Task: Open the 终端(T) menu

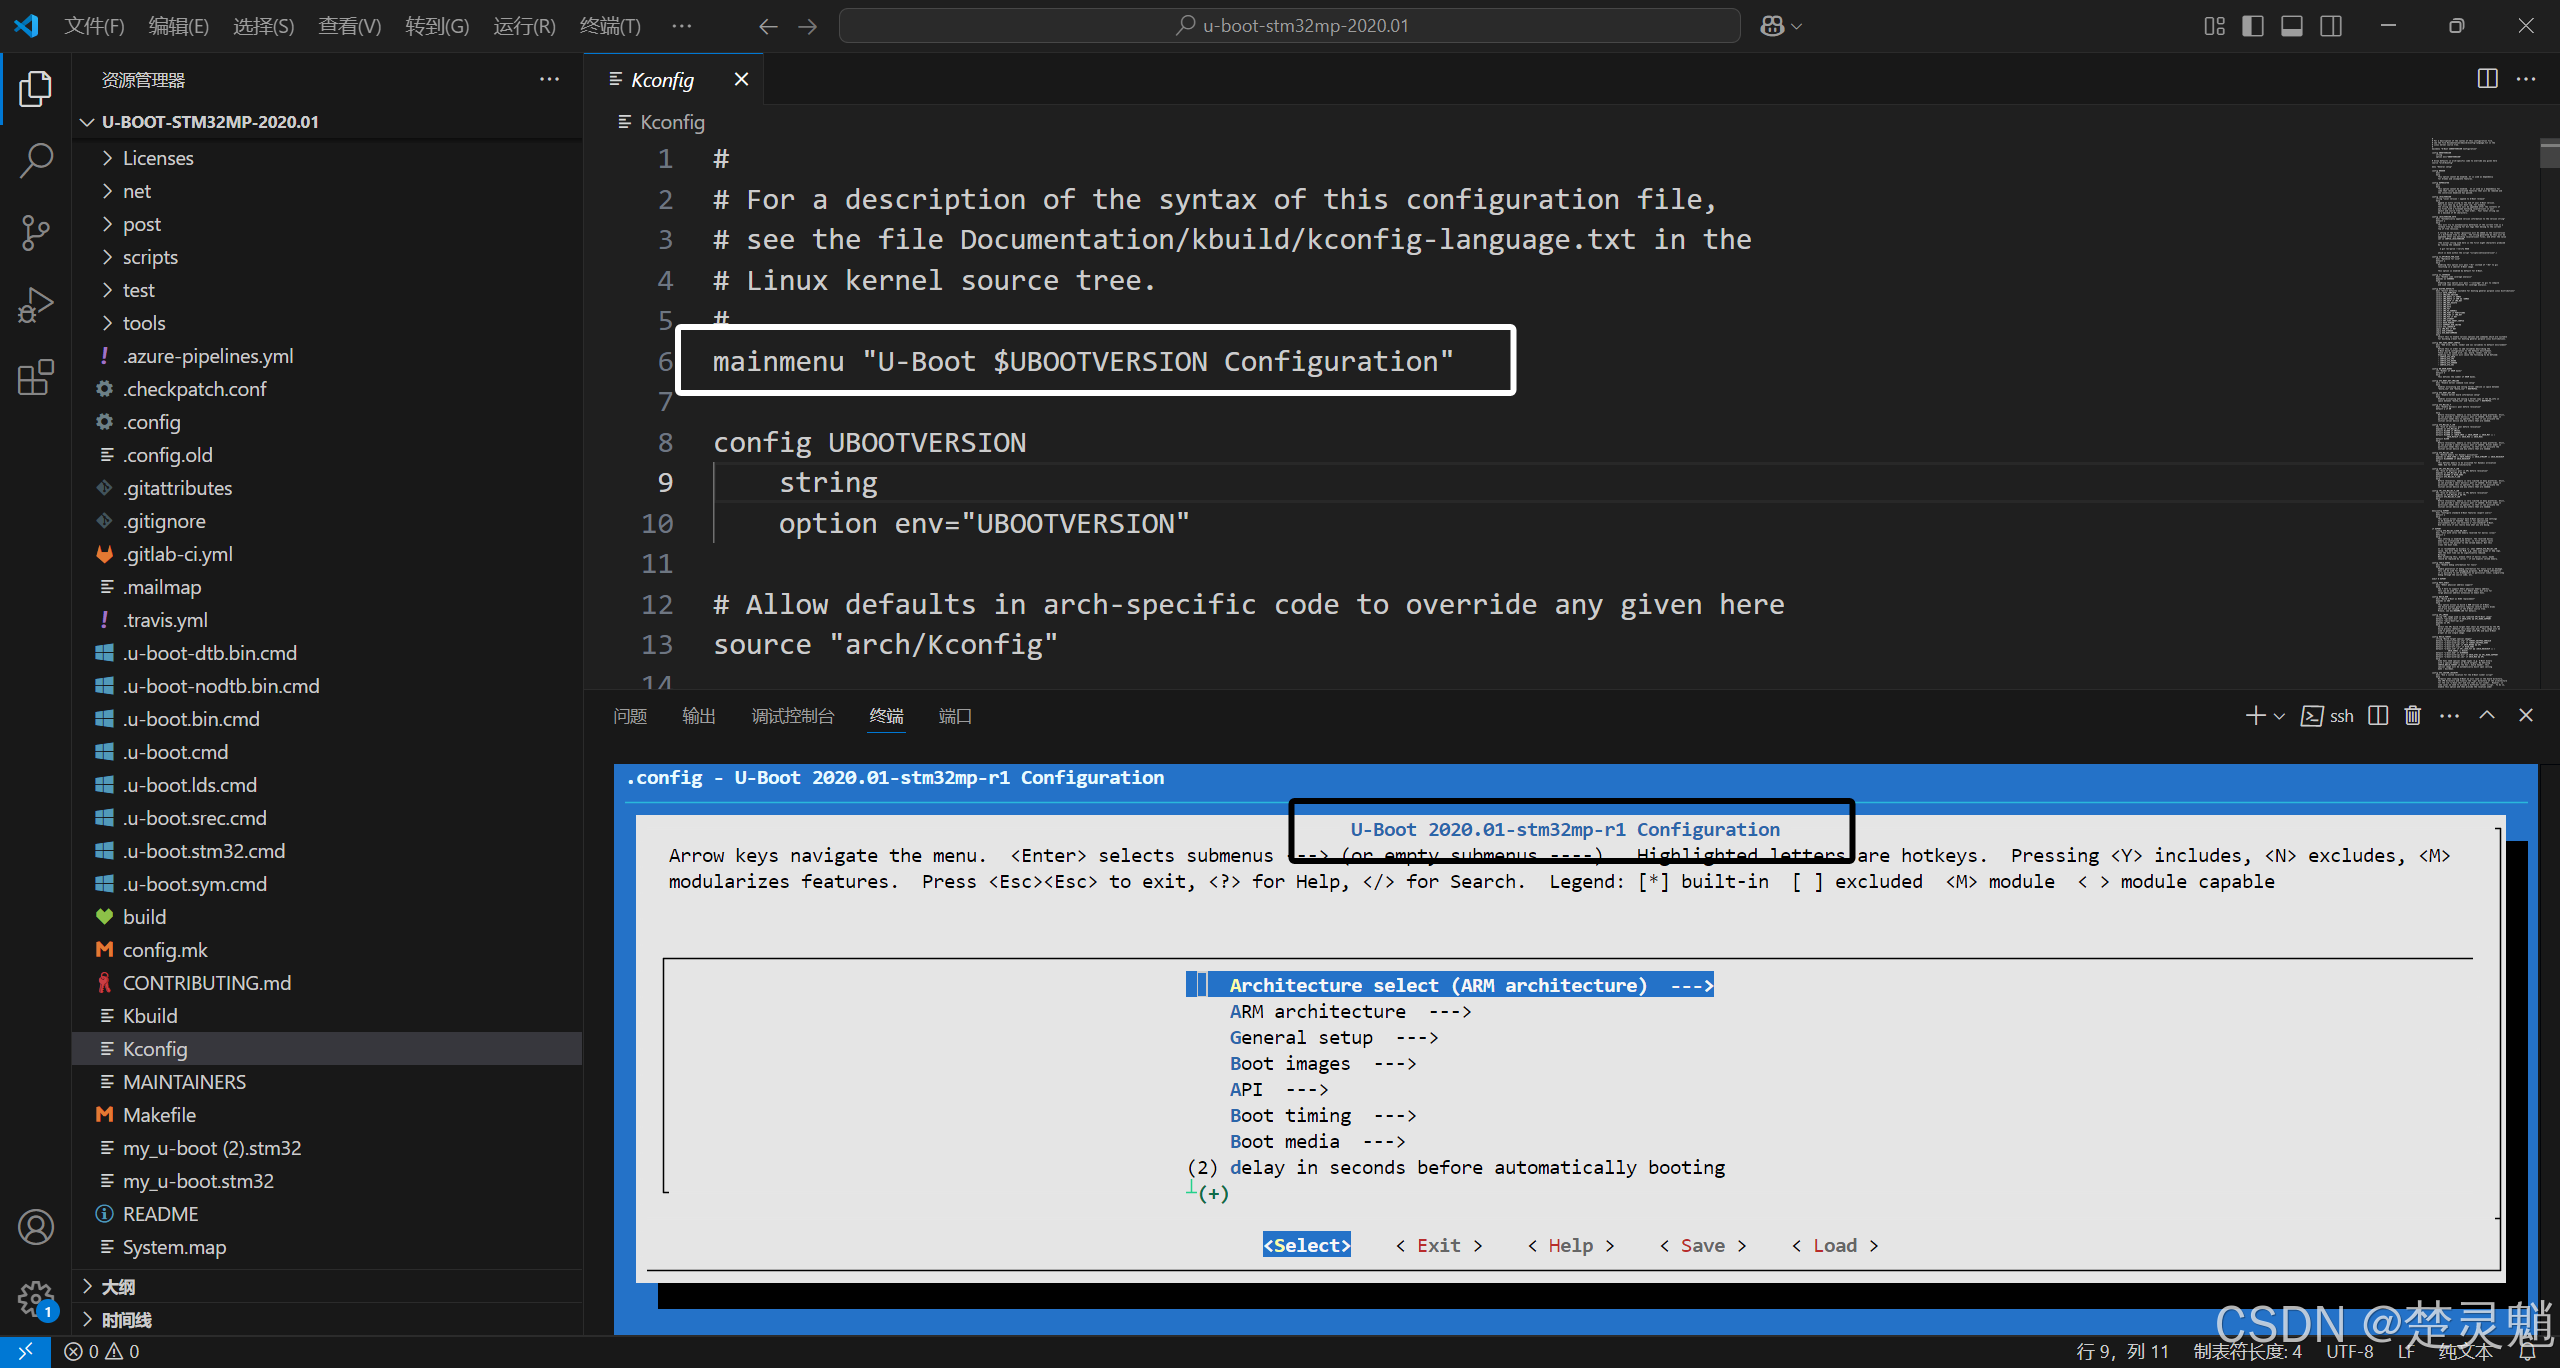Action: pyautogui.click(x=610, y=26)
